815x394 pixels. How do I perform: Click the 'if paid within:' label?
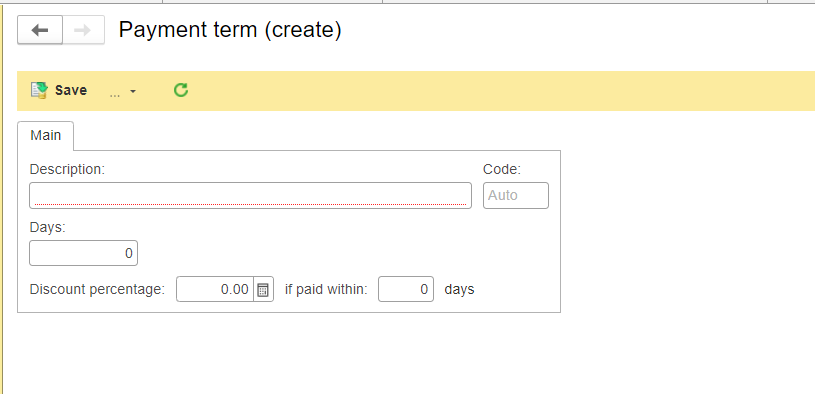click(326, 289)
